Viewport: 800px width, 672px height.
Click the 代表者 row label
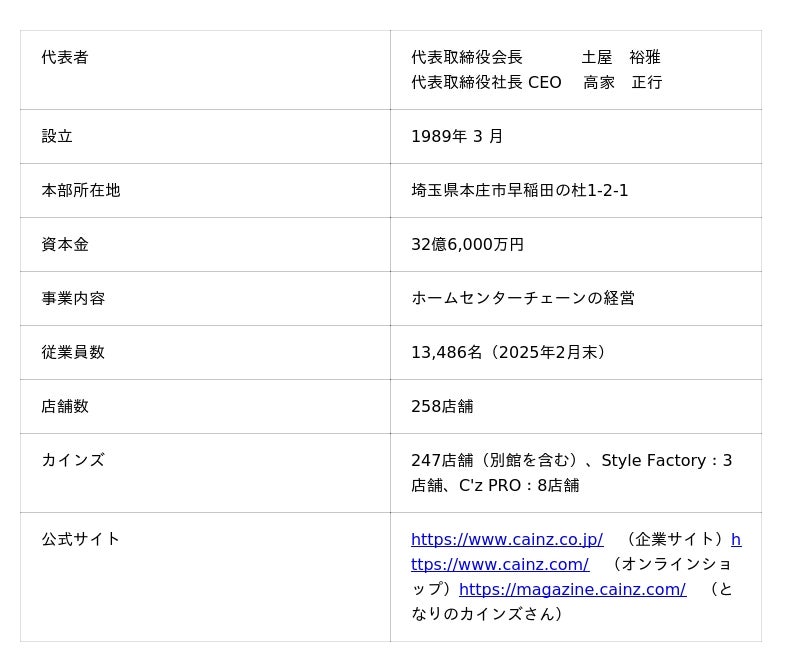coord(65,57)
